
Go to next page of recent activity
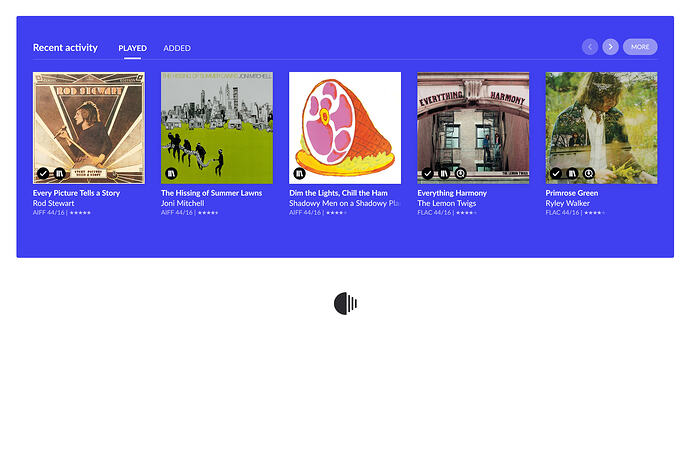[610, 47]
